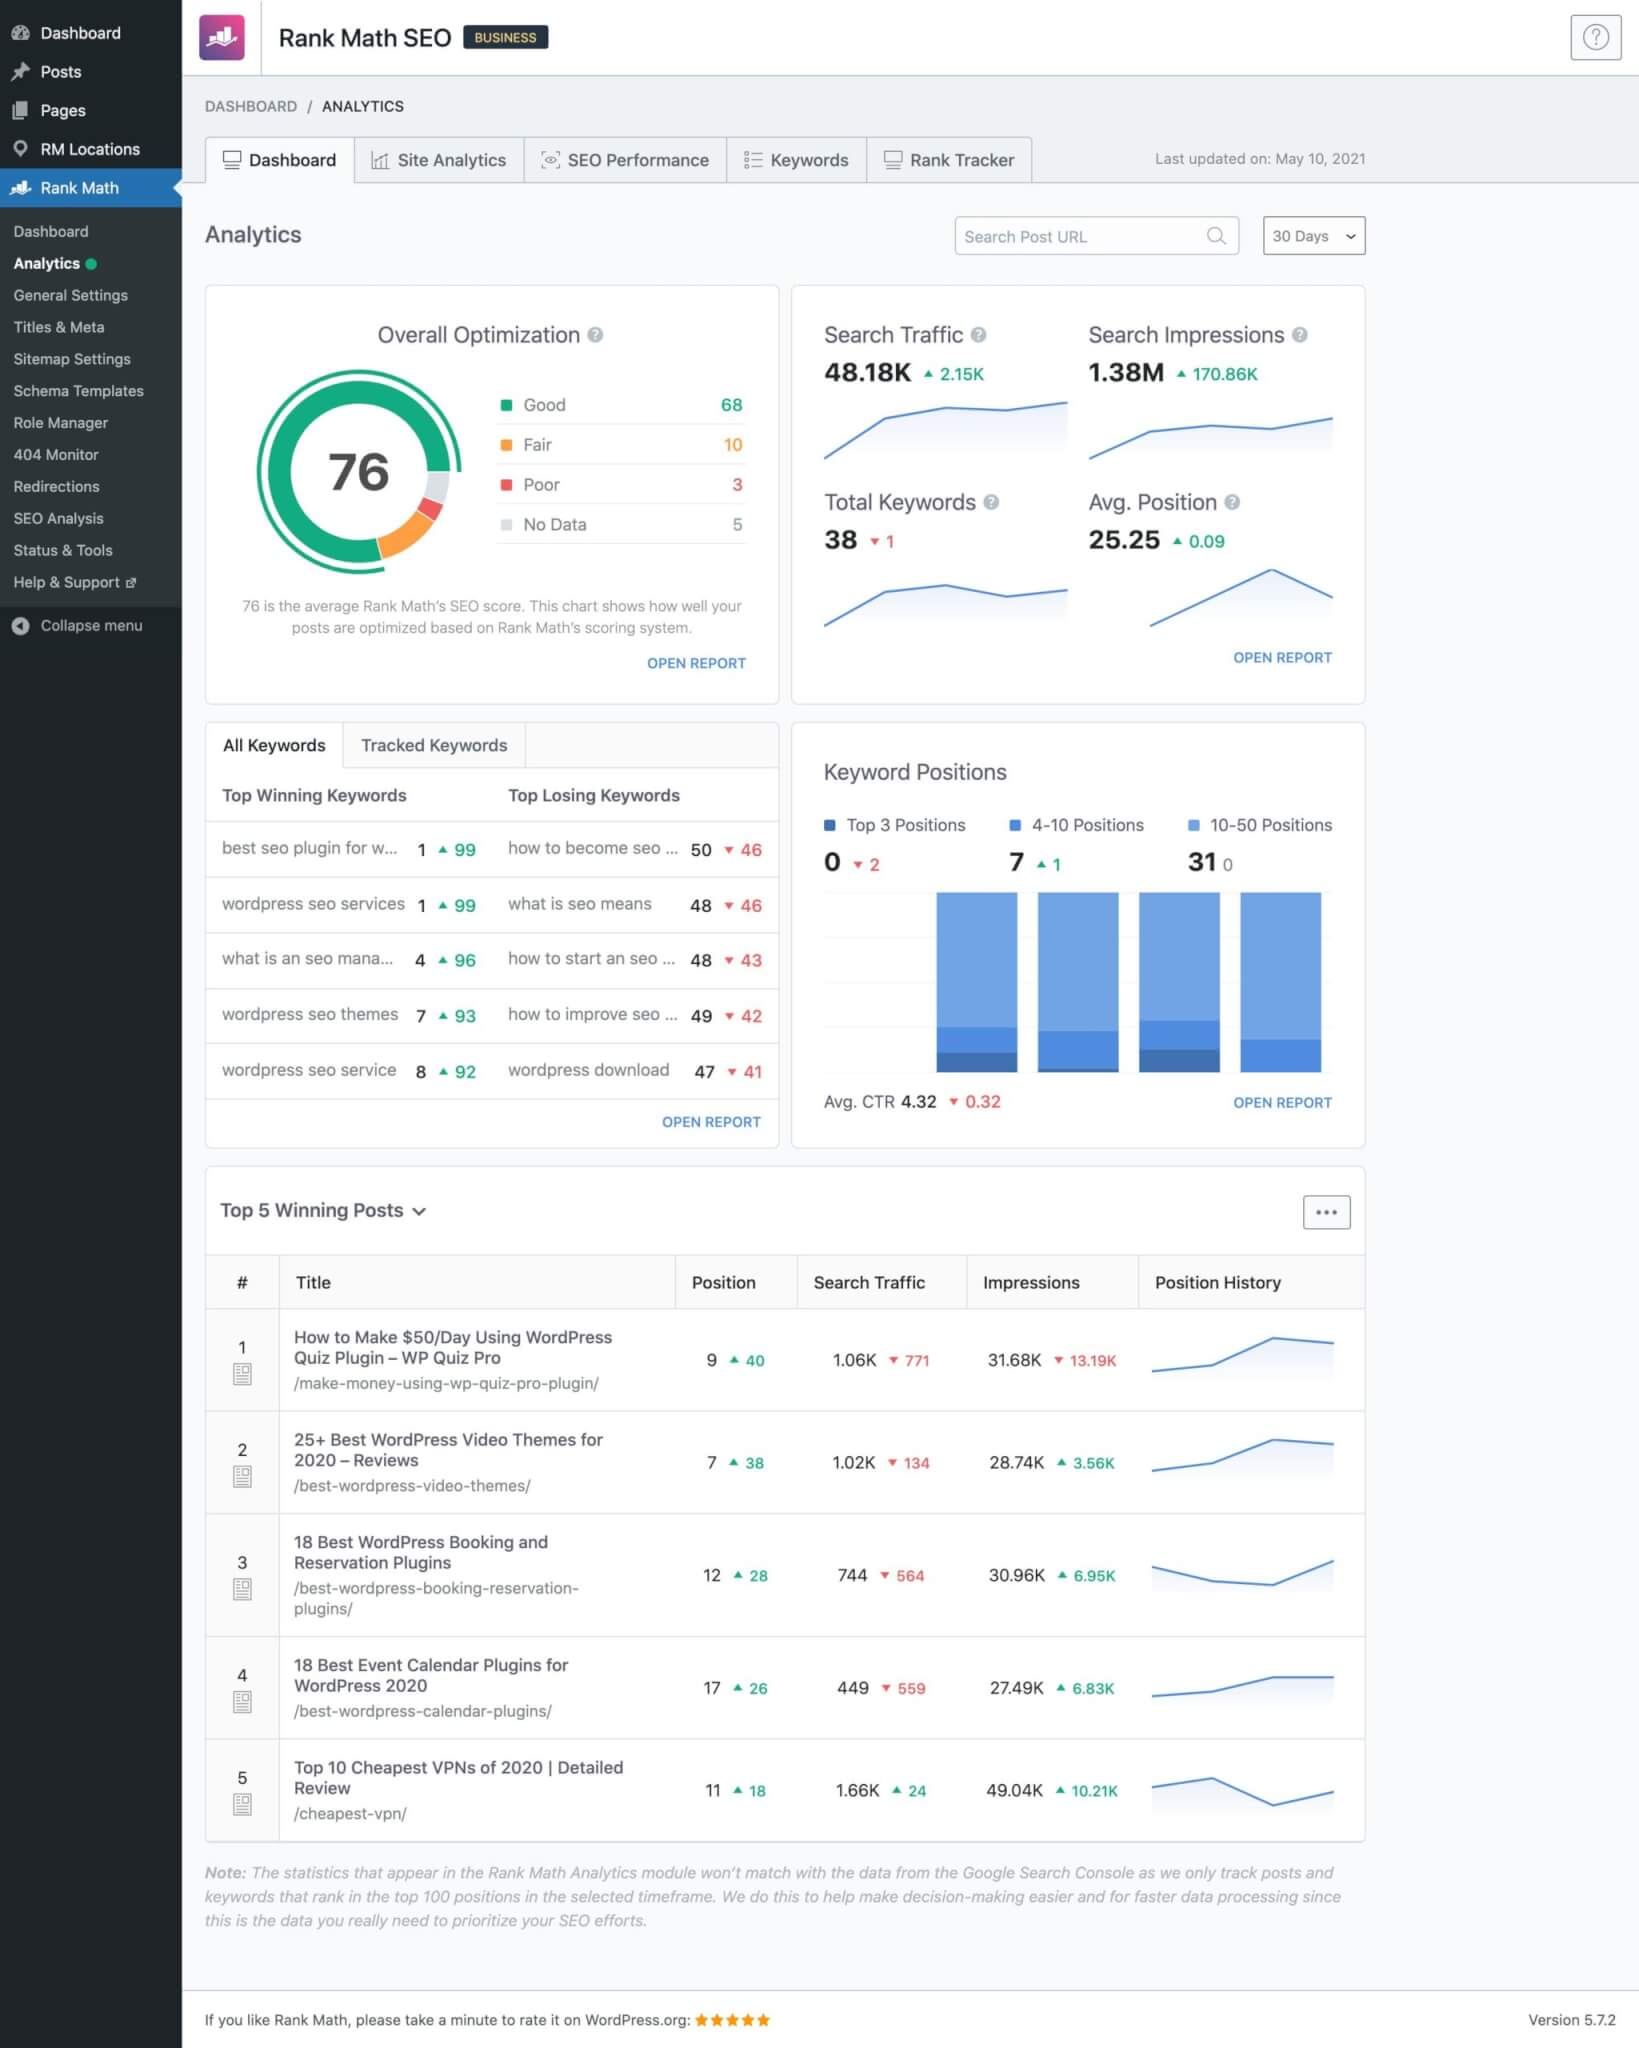Open options via the ellipsis on Top 5 Winning Posts
Image resolution: width=1639 pixels, height=2048 pixels.
(x=1327, y=1211)
